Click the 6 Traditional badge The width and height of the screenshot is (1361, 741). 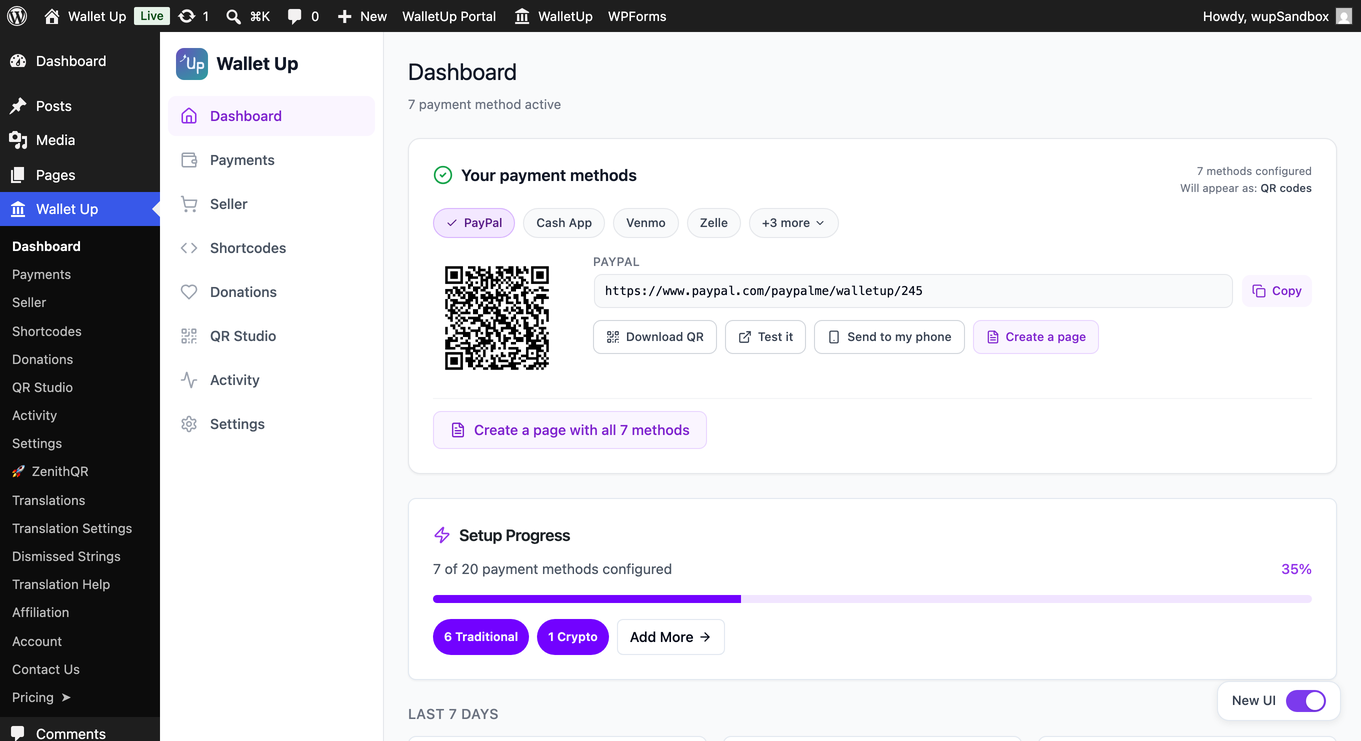pos(481,637)
